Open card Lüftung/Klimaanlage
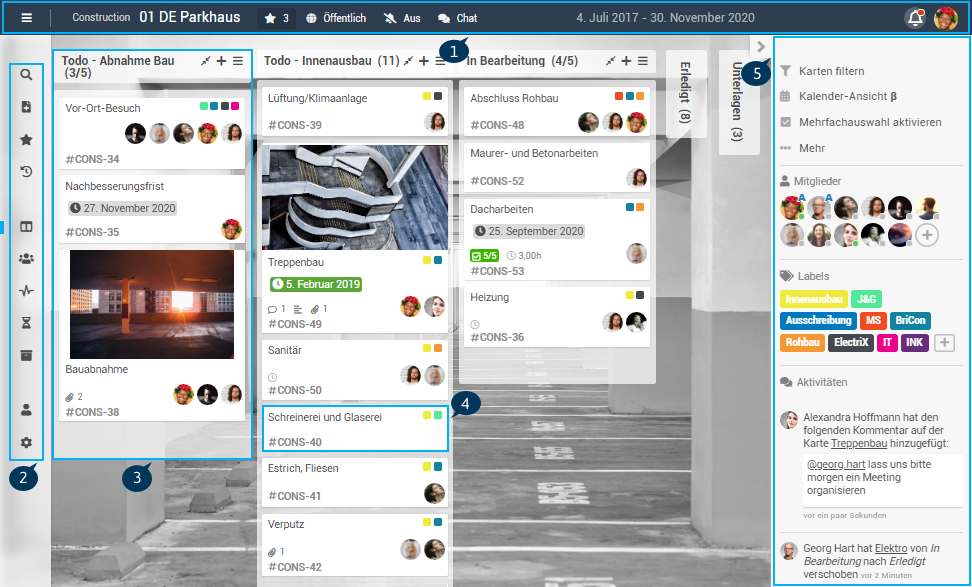The height and width of the screenshot is (587, 972). pyautogui.click(x=355, y=111)
